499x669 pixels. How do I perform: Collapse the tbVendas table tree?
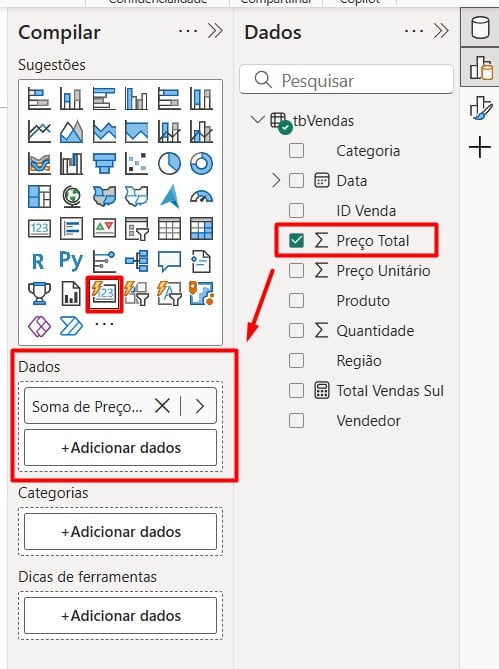click(x=257, y=119)
